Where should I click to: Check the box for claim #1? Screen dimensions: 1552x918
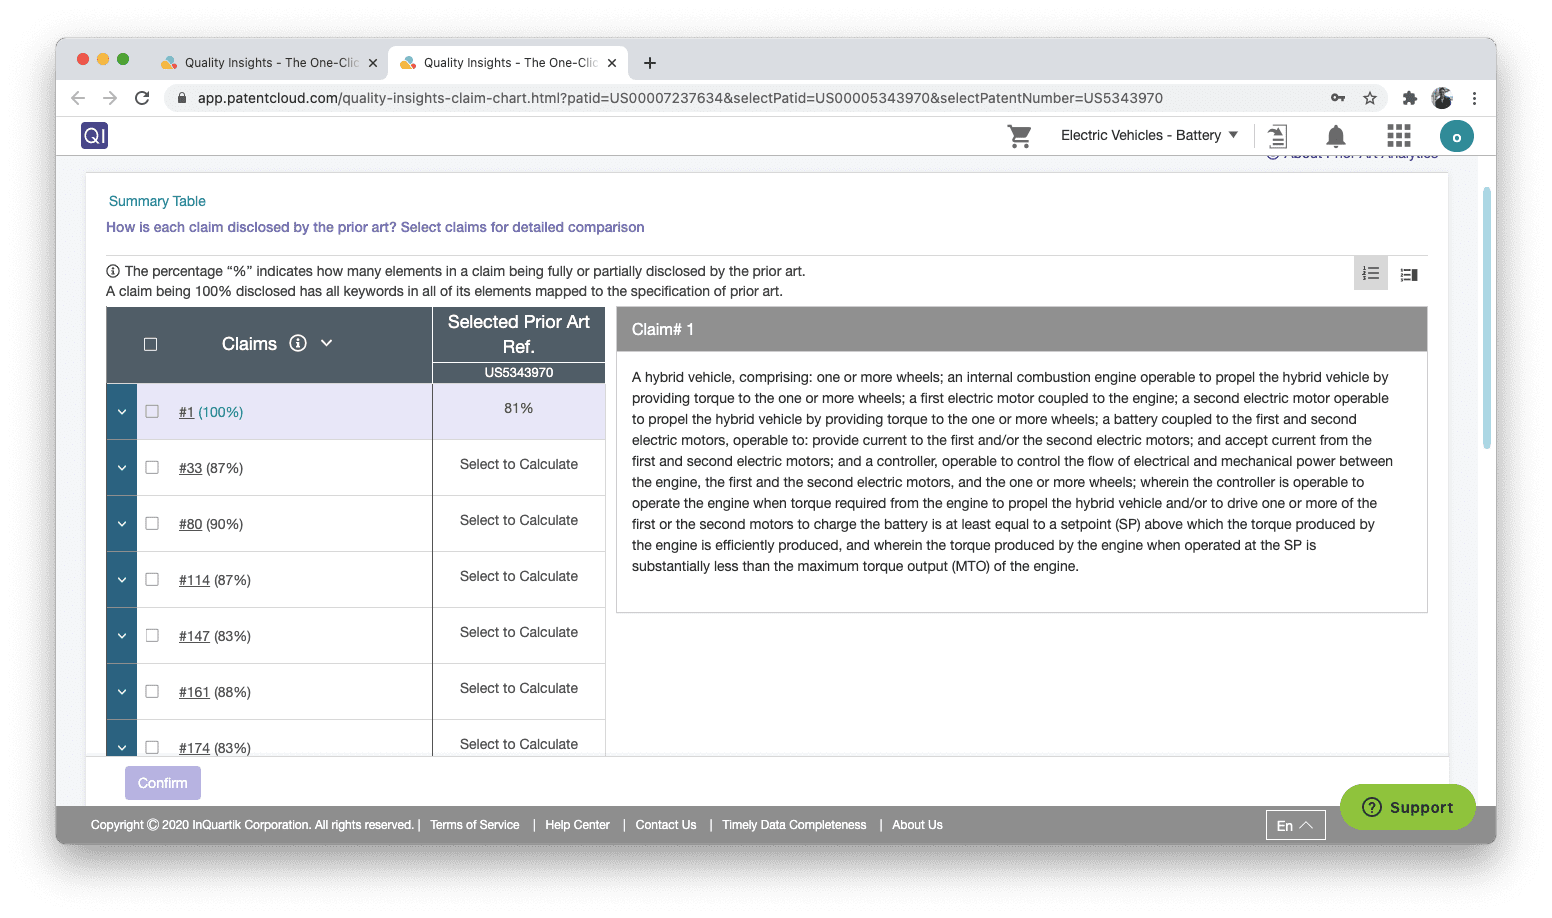pyautogui.click(x=152, y=411)
